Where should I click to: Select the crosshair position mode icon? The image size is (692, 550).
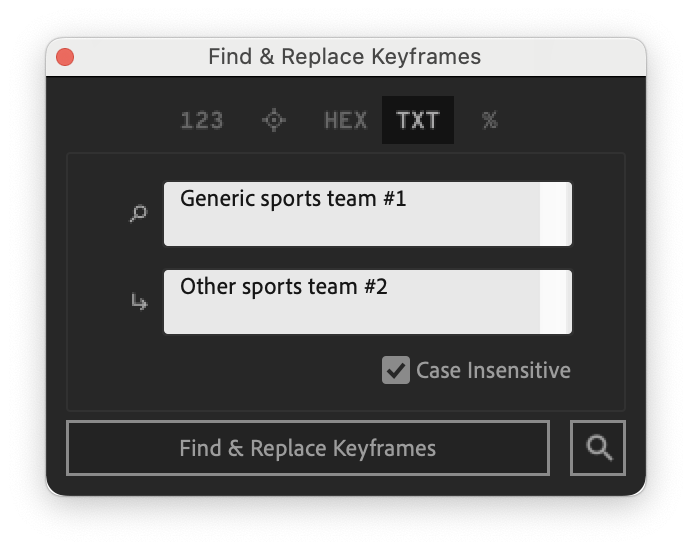click(x=274, y=120)
